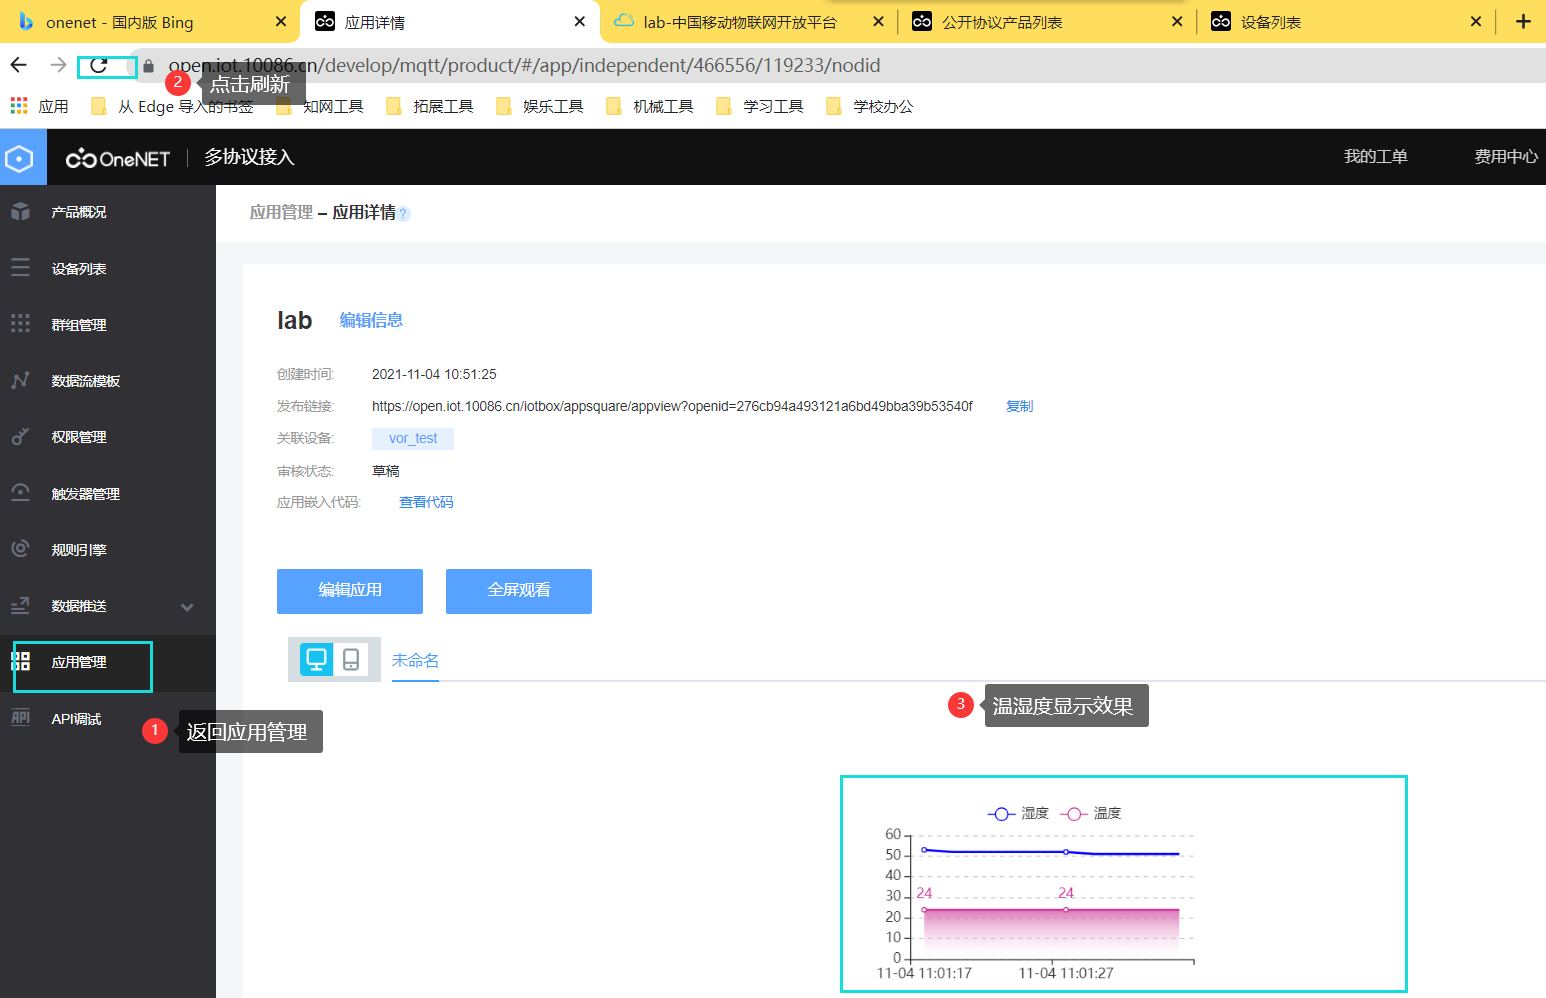1546x998 pixels.
Task: Click the lock icon in the address bar
Action: coord(149,66)
